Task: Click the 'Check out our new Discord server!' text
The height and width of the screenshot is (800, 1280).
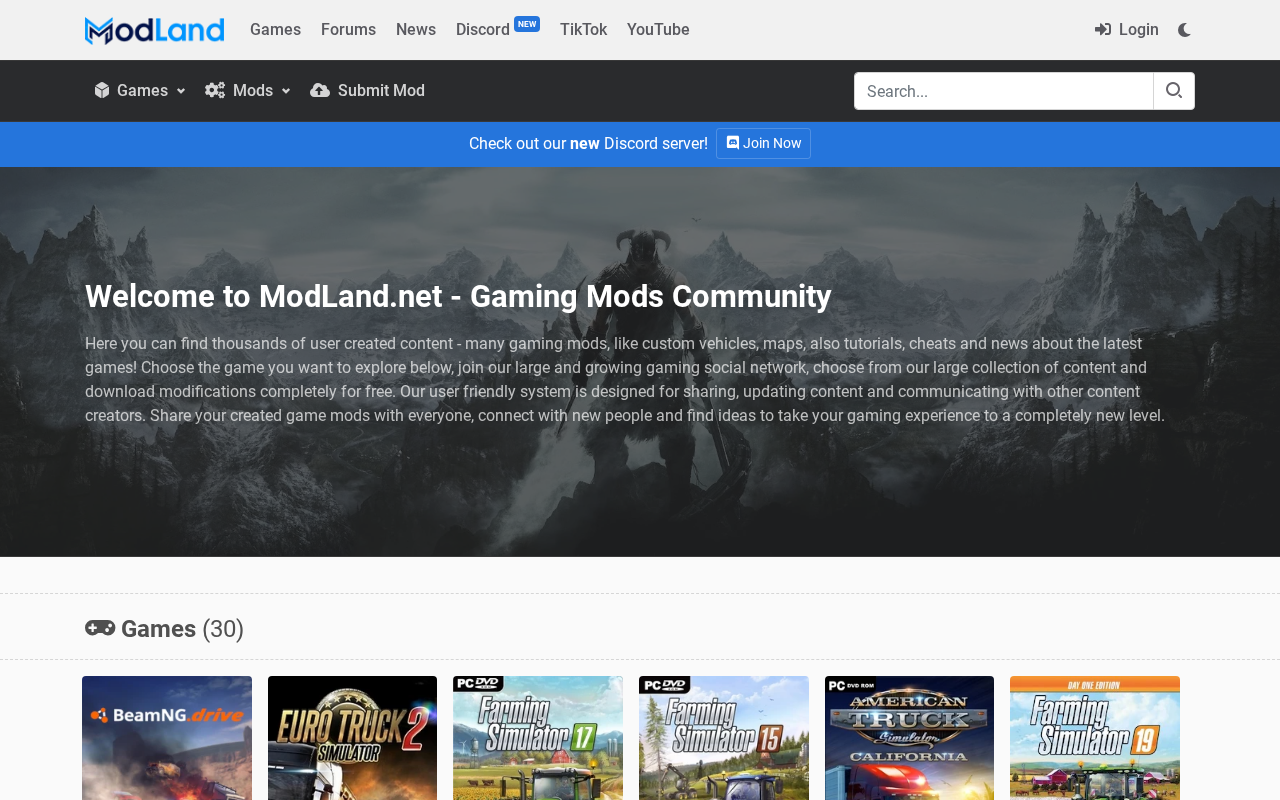Action: [588, 143]
